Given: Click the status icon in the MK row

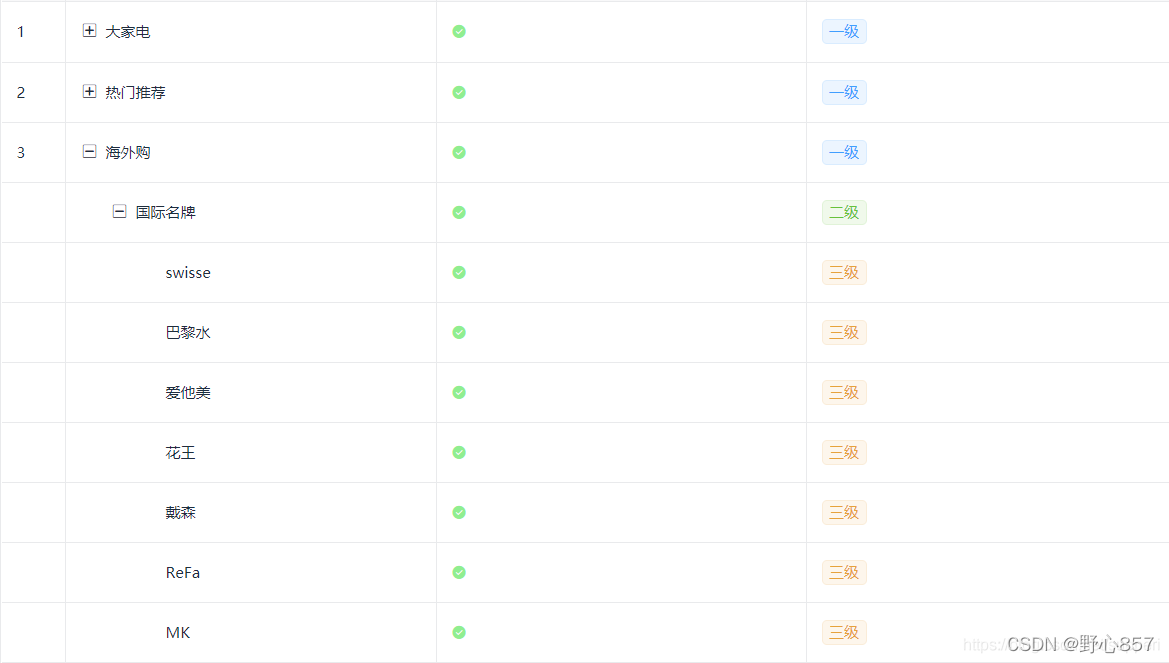Looking at the screenshot, I should tap(458, 632).
